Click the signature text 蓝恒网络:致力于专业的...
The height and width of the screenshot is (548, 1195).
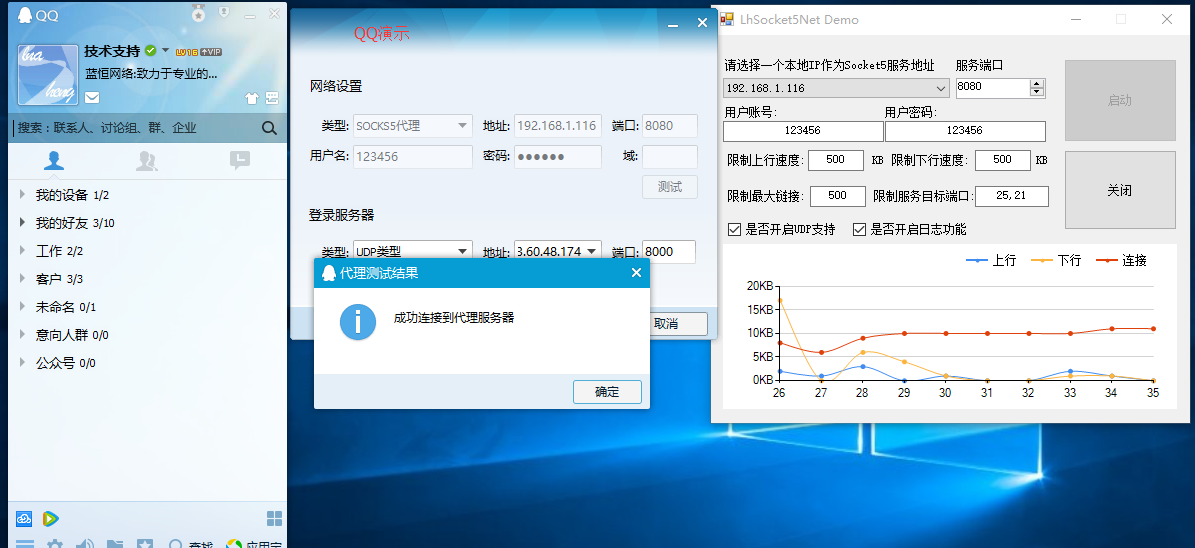point(152,74)
